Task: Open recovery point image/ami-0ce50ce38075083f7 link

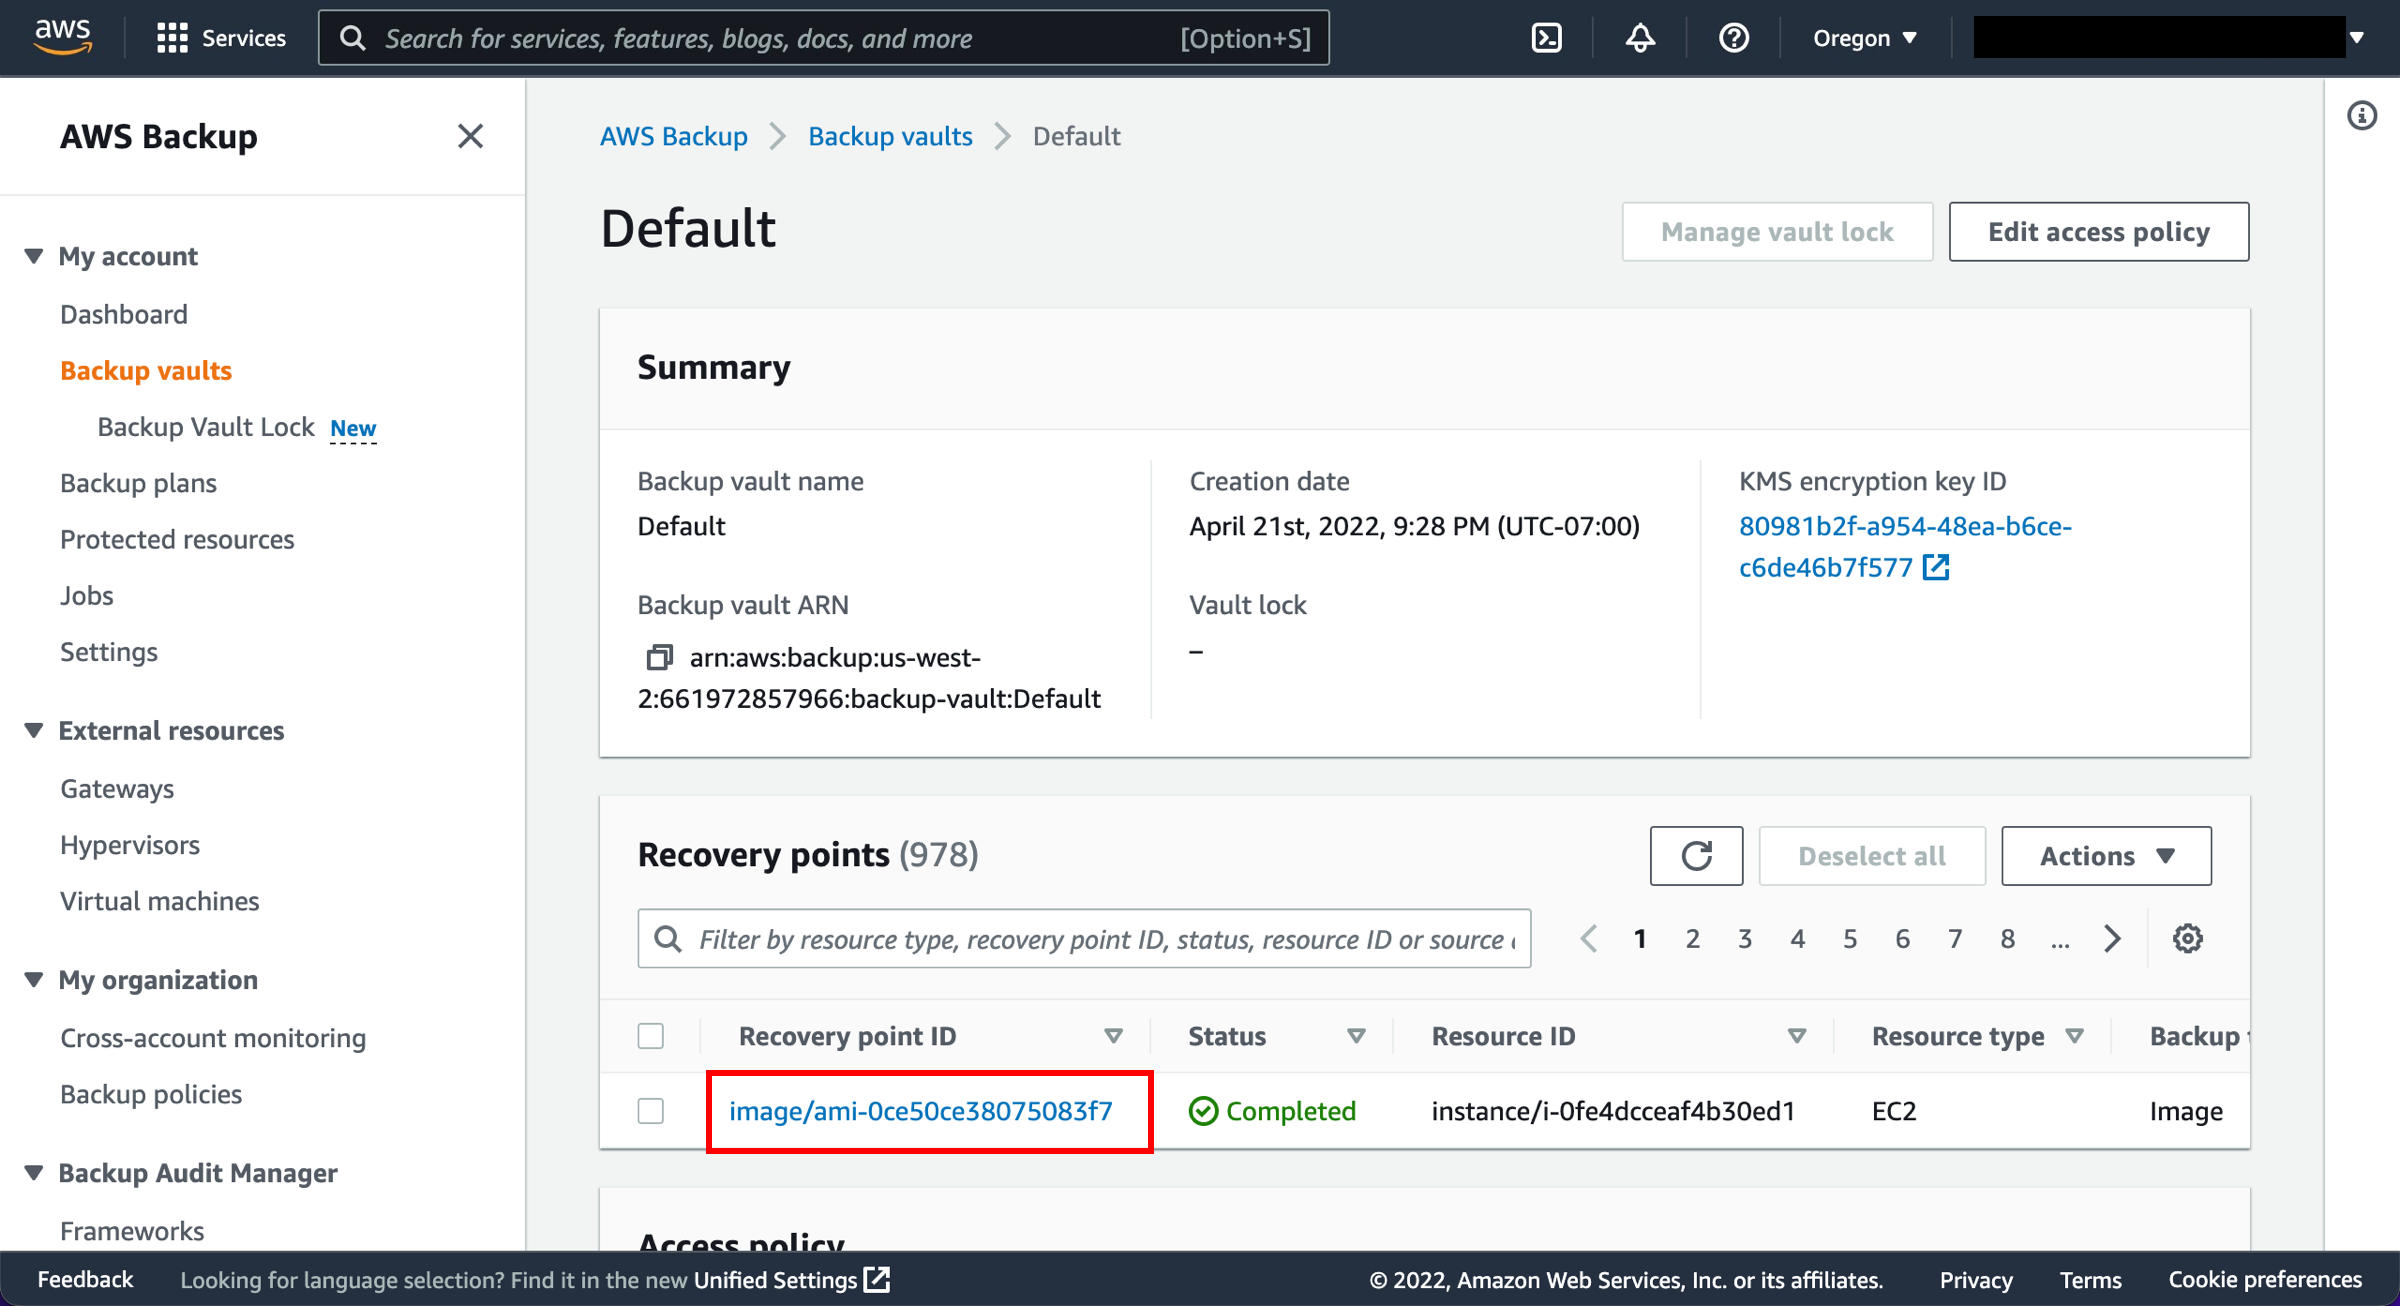Action: 920,1111
